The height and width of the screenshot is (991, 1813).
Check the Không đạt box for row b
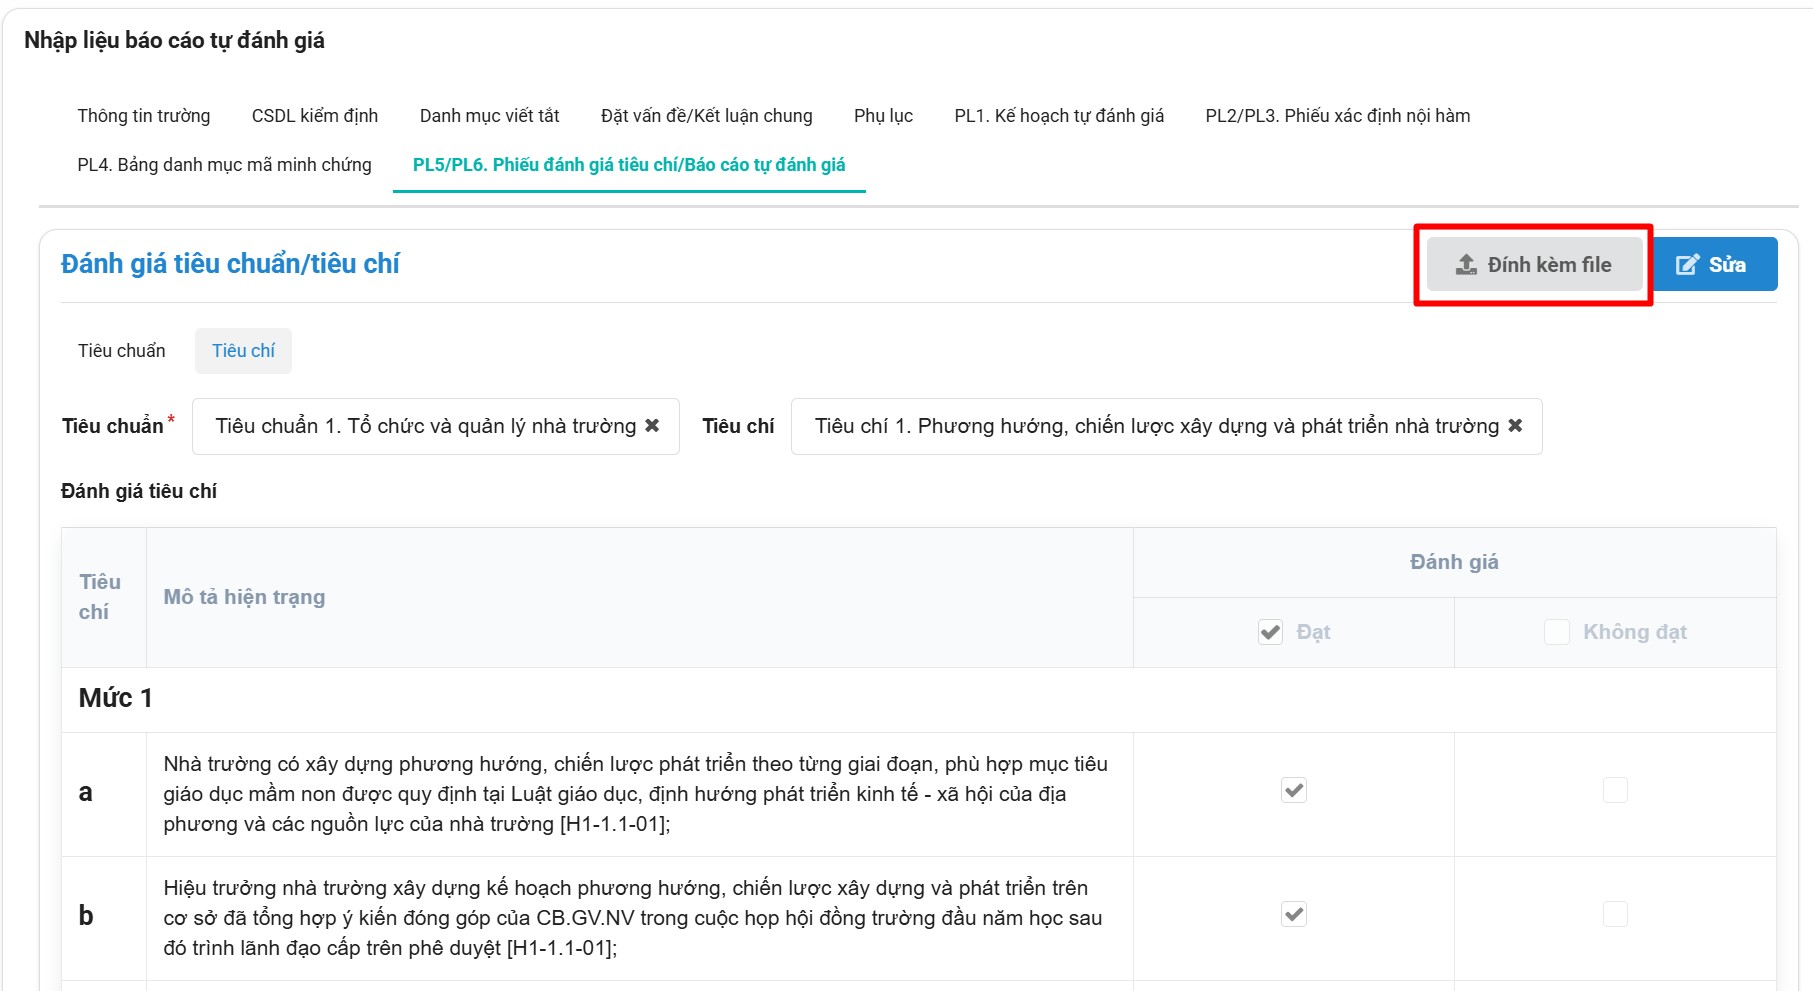[x=1615, y=915]
